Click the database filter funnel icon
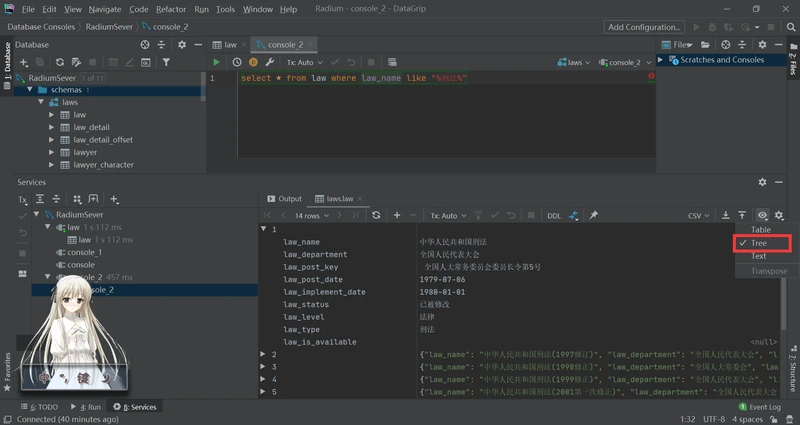Image resolution: width=800 pixels, height=425 pixels. point(166,62)
